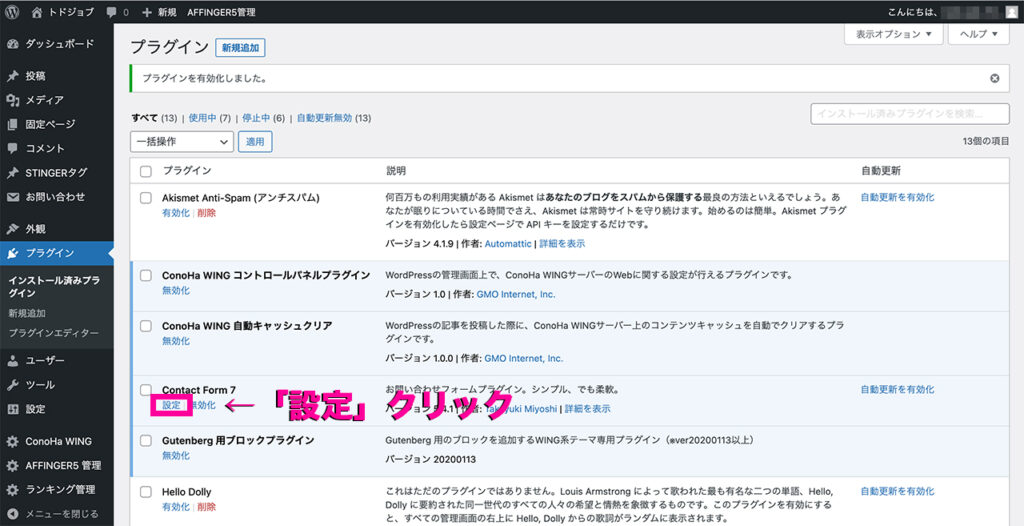Click the 設定 sliders icon in sidebar
The width and height of the screenshot is (1024, 526).
pos(12,409)
